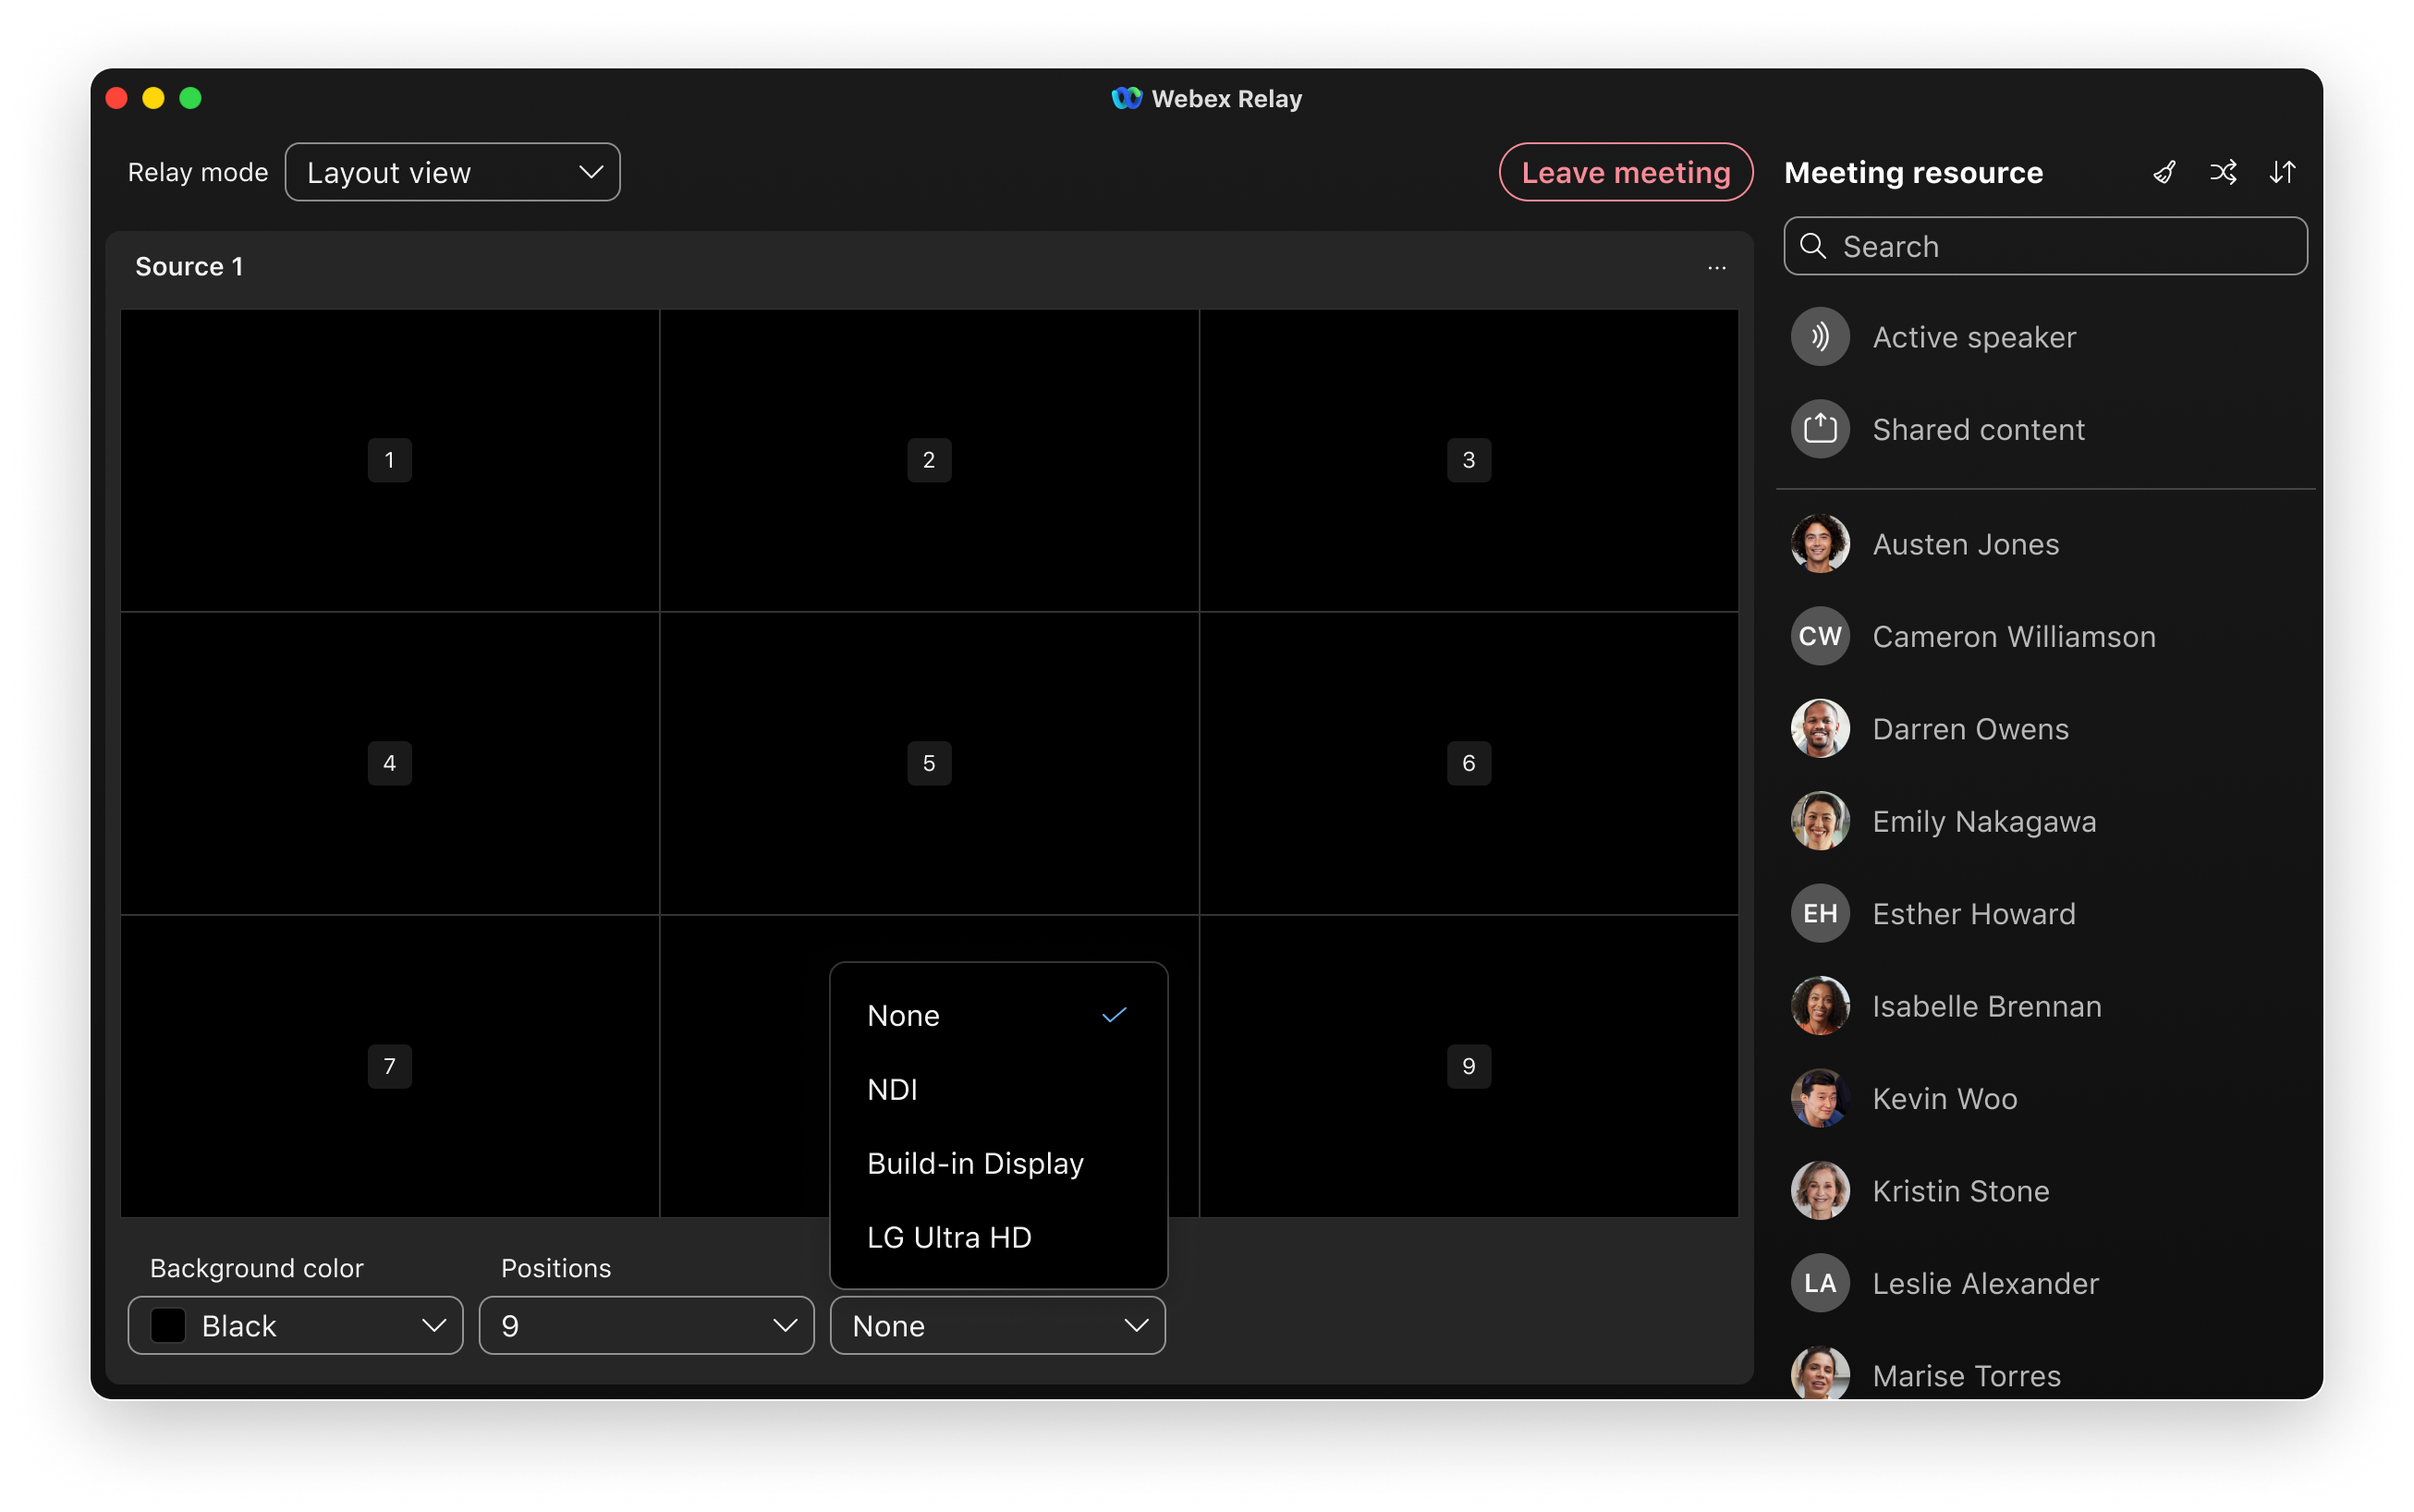This screenshot has width=2414, height=1512.
Task: Click the clear broom icon in Meeting resource
Action: click(x=2164, y=172)
